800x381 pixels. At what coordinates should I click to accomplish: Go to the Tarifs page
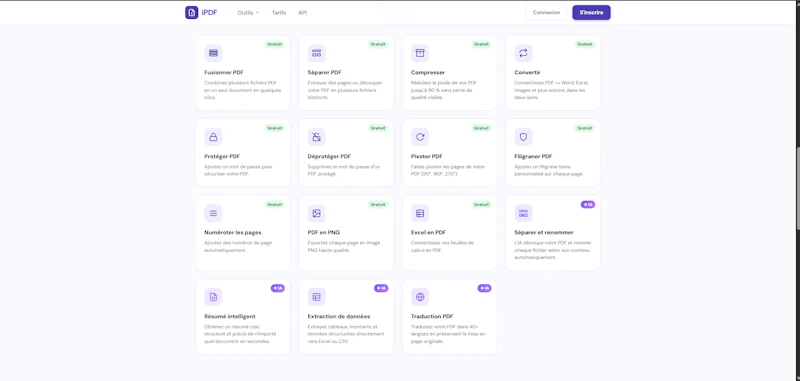pos(279,13)
